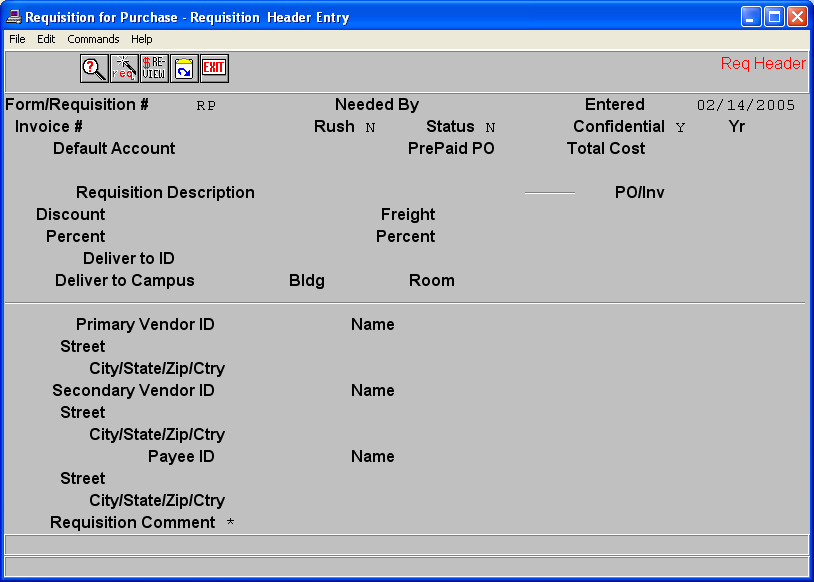
Task: Open the Commands menu
Action: 93,39
